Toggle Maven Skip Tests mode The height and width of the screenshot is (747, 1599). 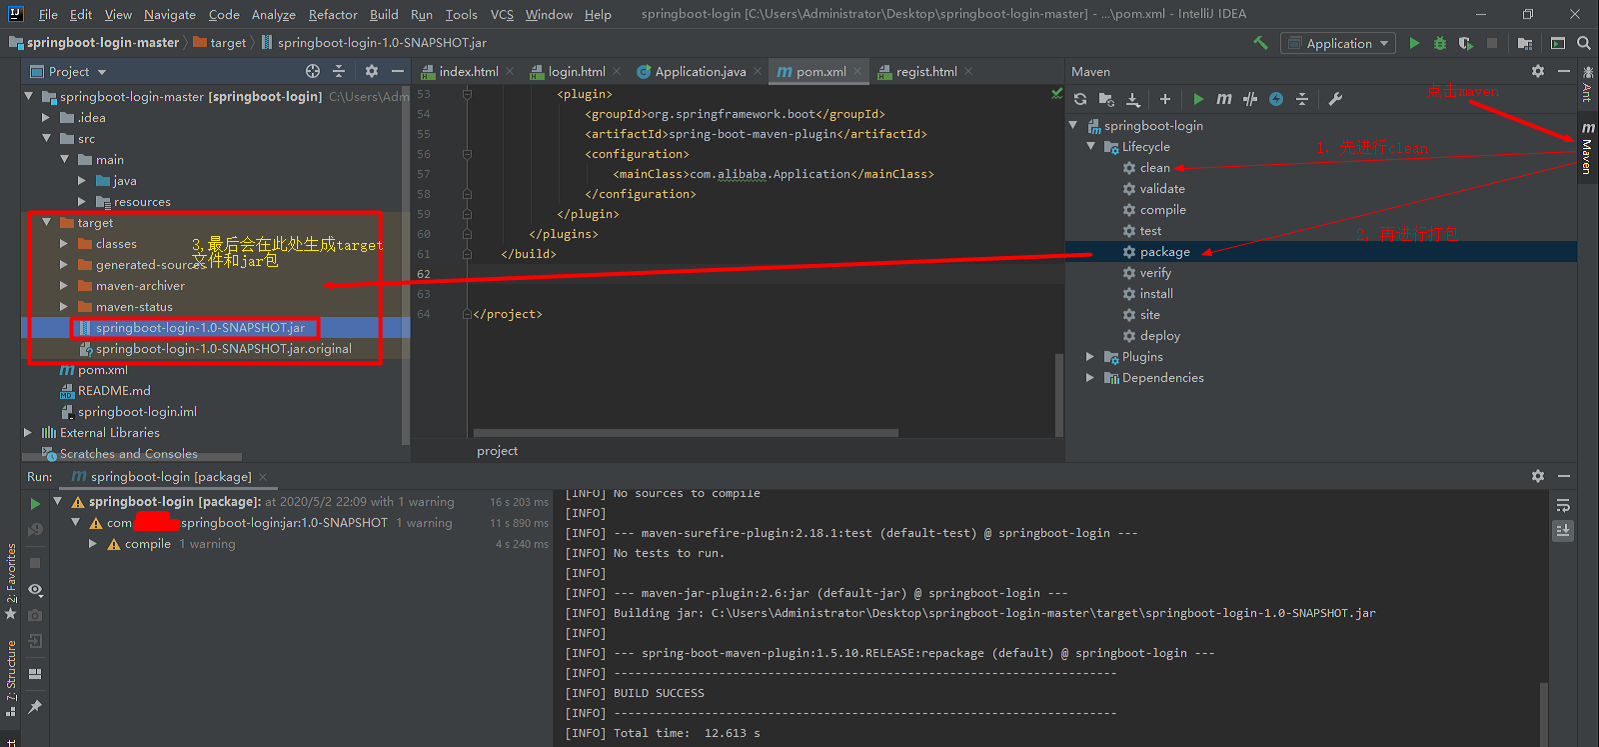click(x=1276, y=99)
